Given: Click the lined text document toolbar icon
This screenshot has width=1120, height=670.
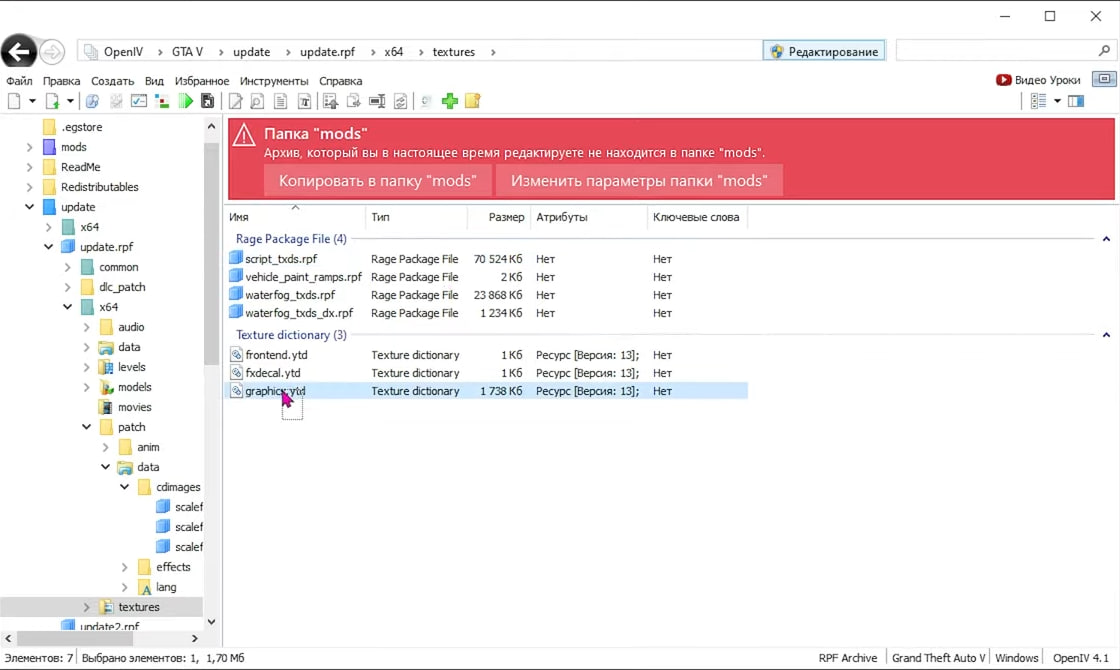Looking at the screenshot, I should [281, 101].
